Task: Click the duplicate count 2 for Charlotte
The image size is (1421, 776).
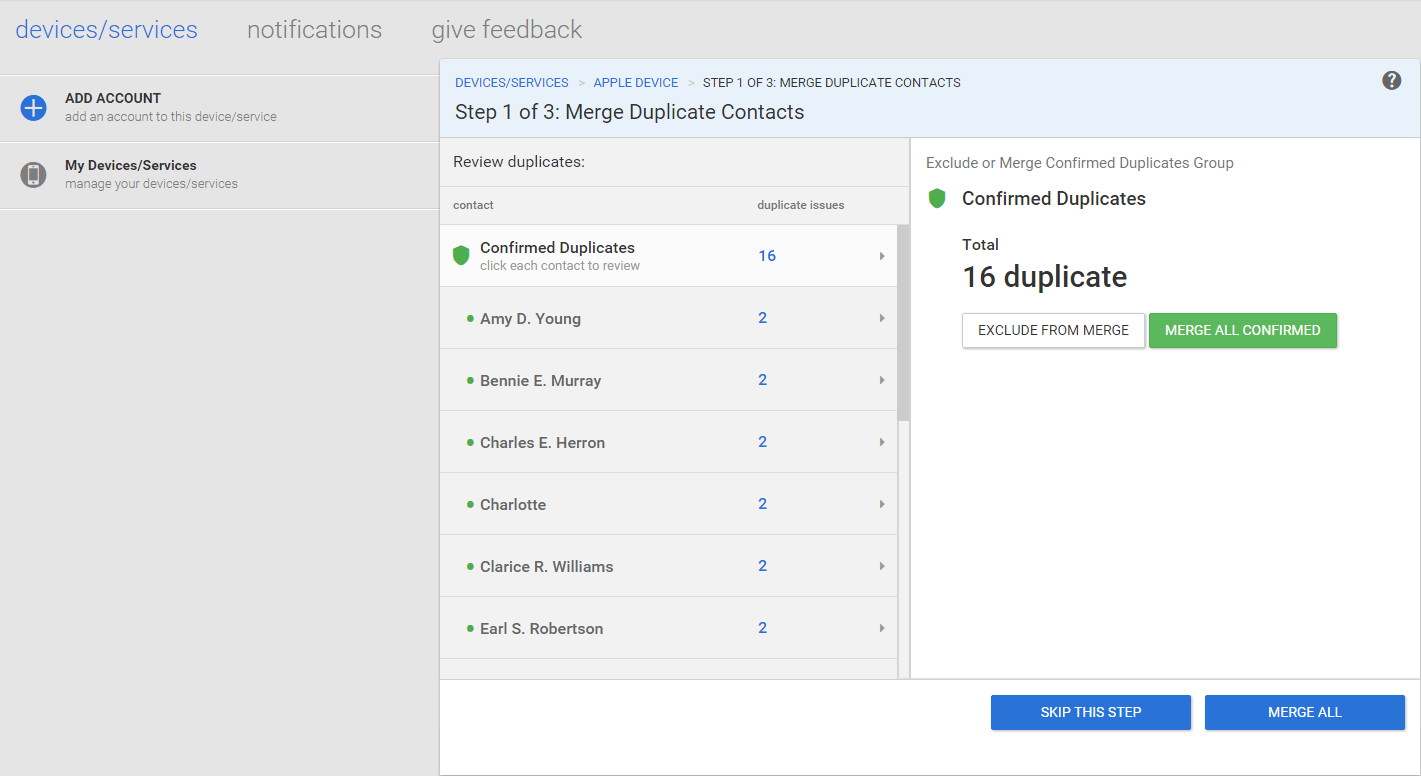Action: click(x=762, y=504)
